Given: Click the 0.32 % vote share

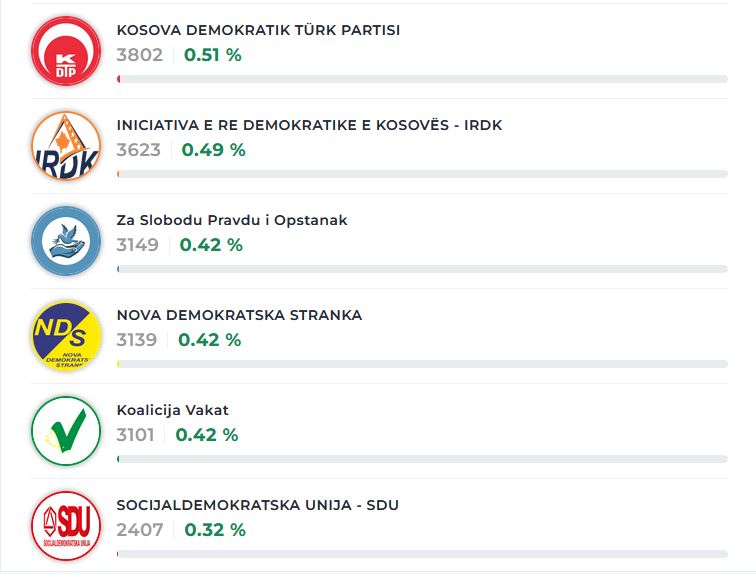Looking at the screenshot, I should pyautogui.click(x=214, y=530).
